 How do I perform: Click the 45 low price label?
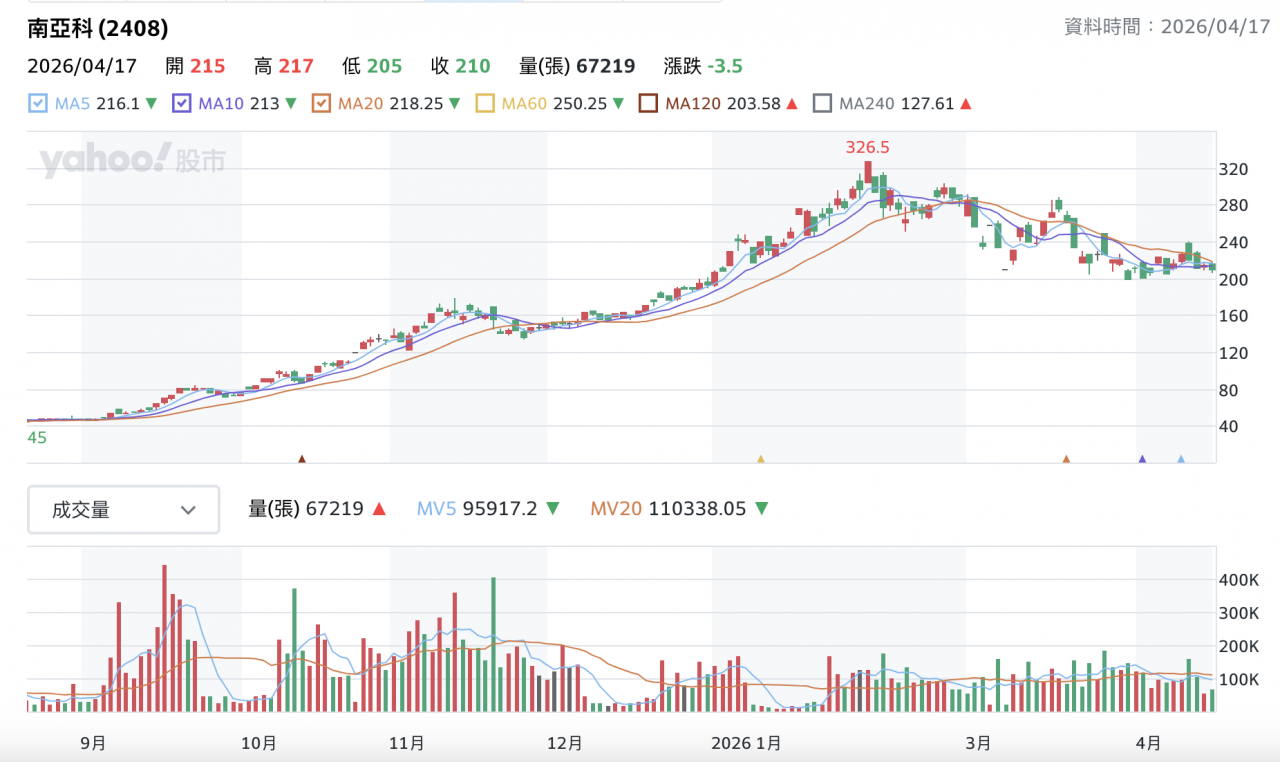point(37,438)
